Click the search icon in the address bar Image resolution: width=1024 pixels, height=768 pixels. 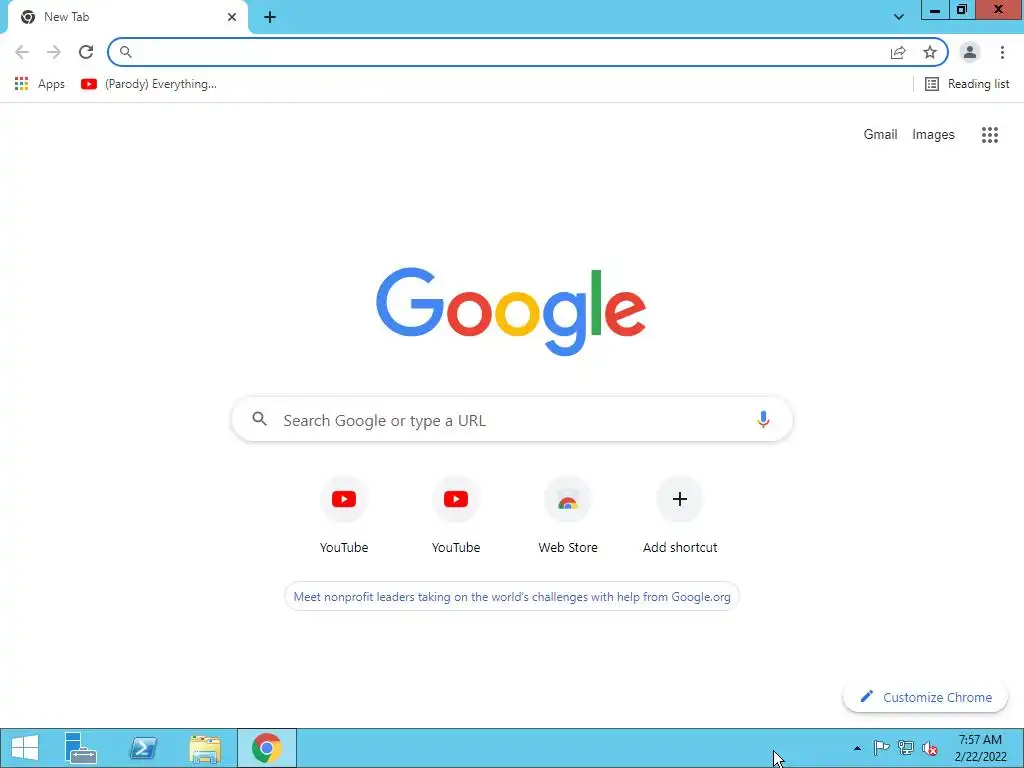tap(125, 52)
